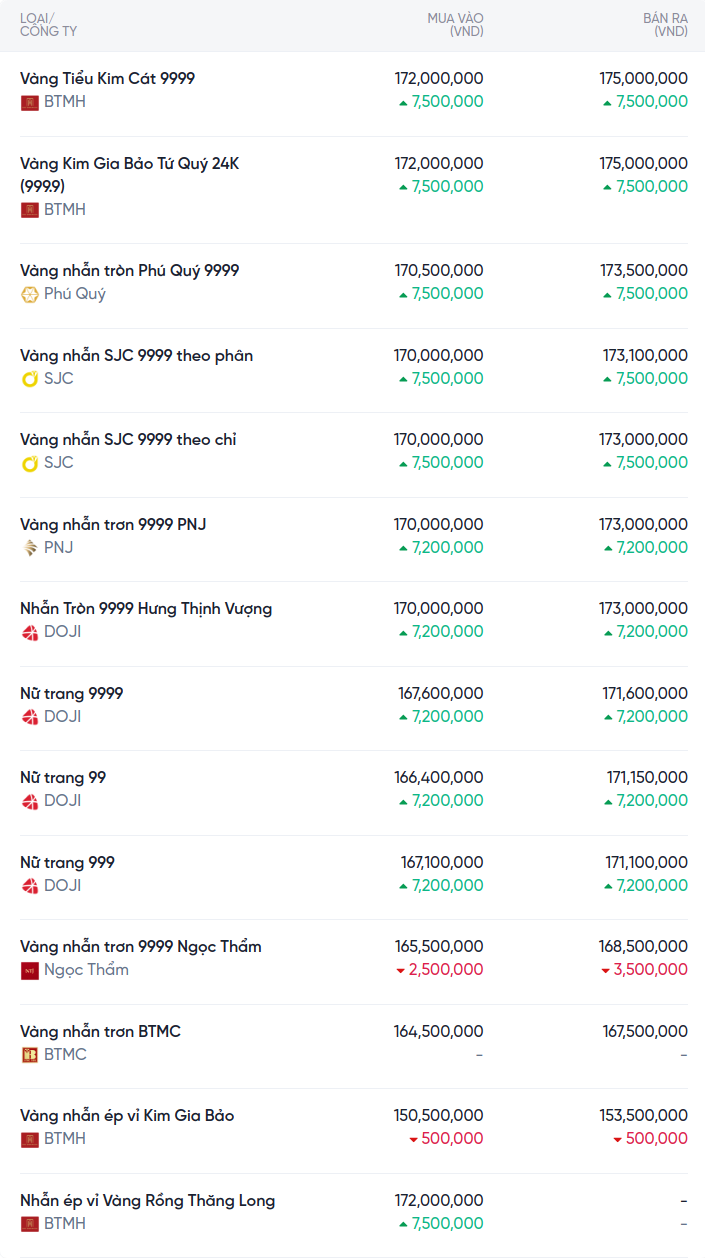Open Vàng Tiểu Kim Cát 9999 product name
This screenshot has width=705, height=1258.
(107, 78)
